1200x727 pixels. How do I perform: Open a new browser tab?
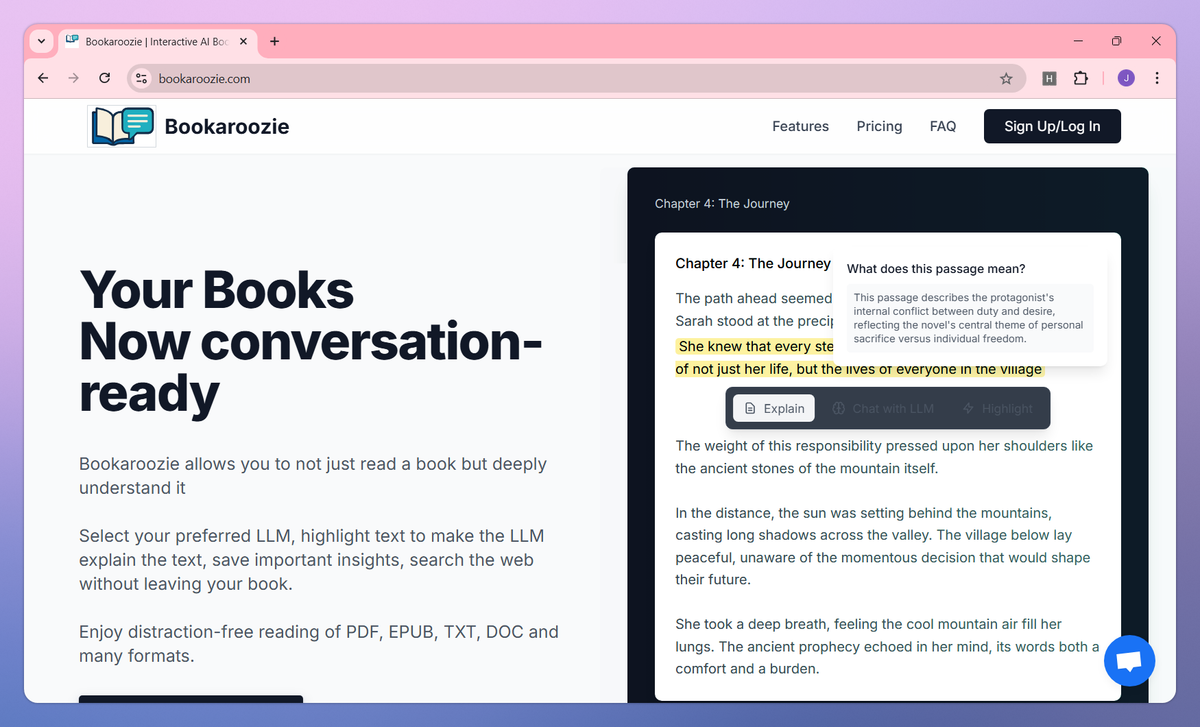point(275,41)
